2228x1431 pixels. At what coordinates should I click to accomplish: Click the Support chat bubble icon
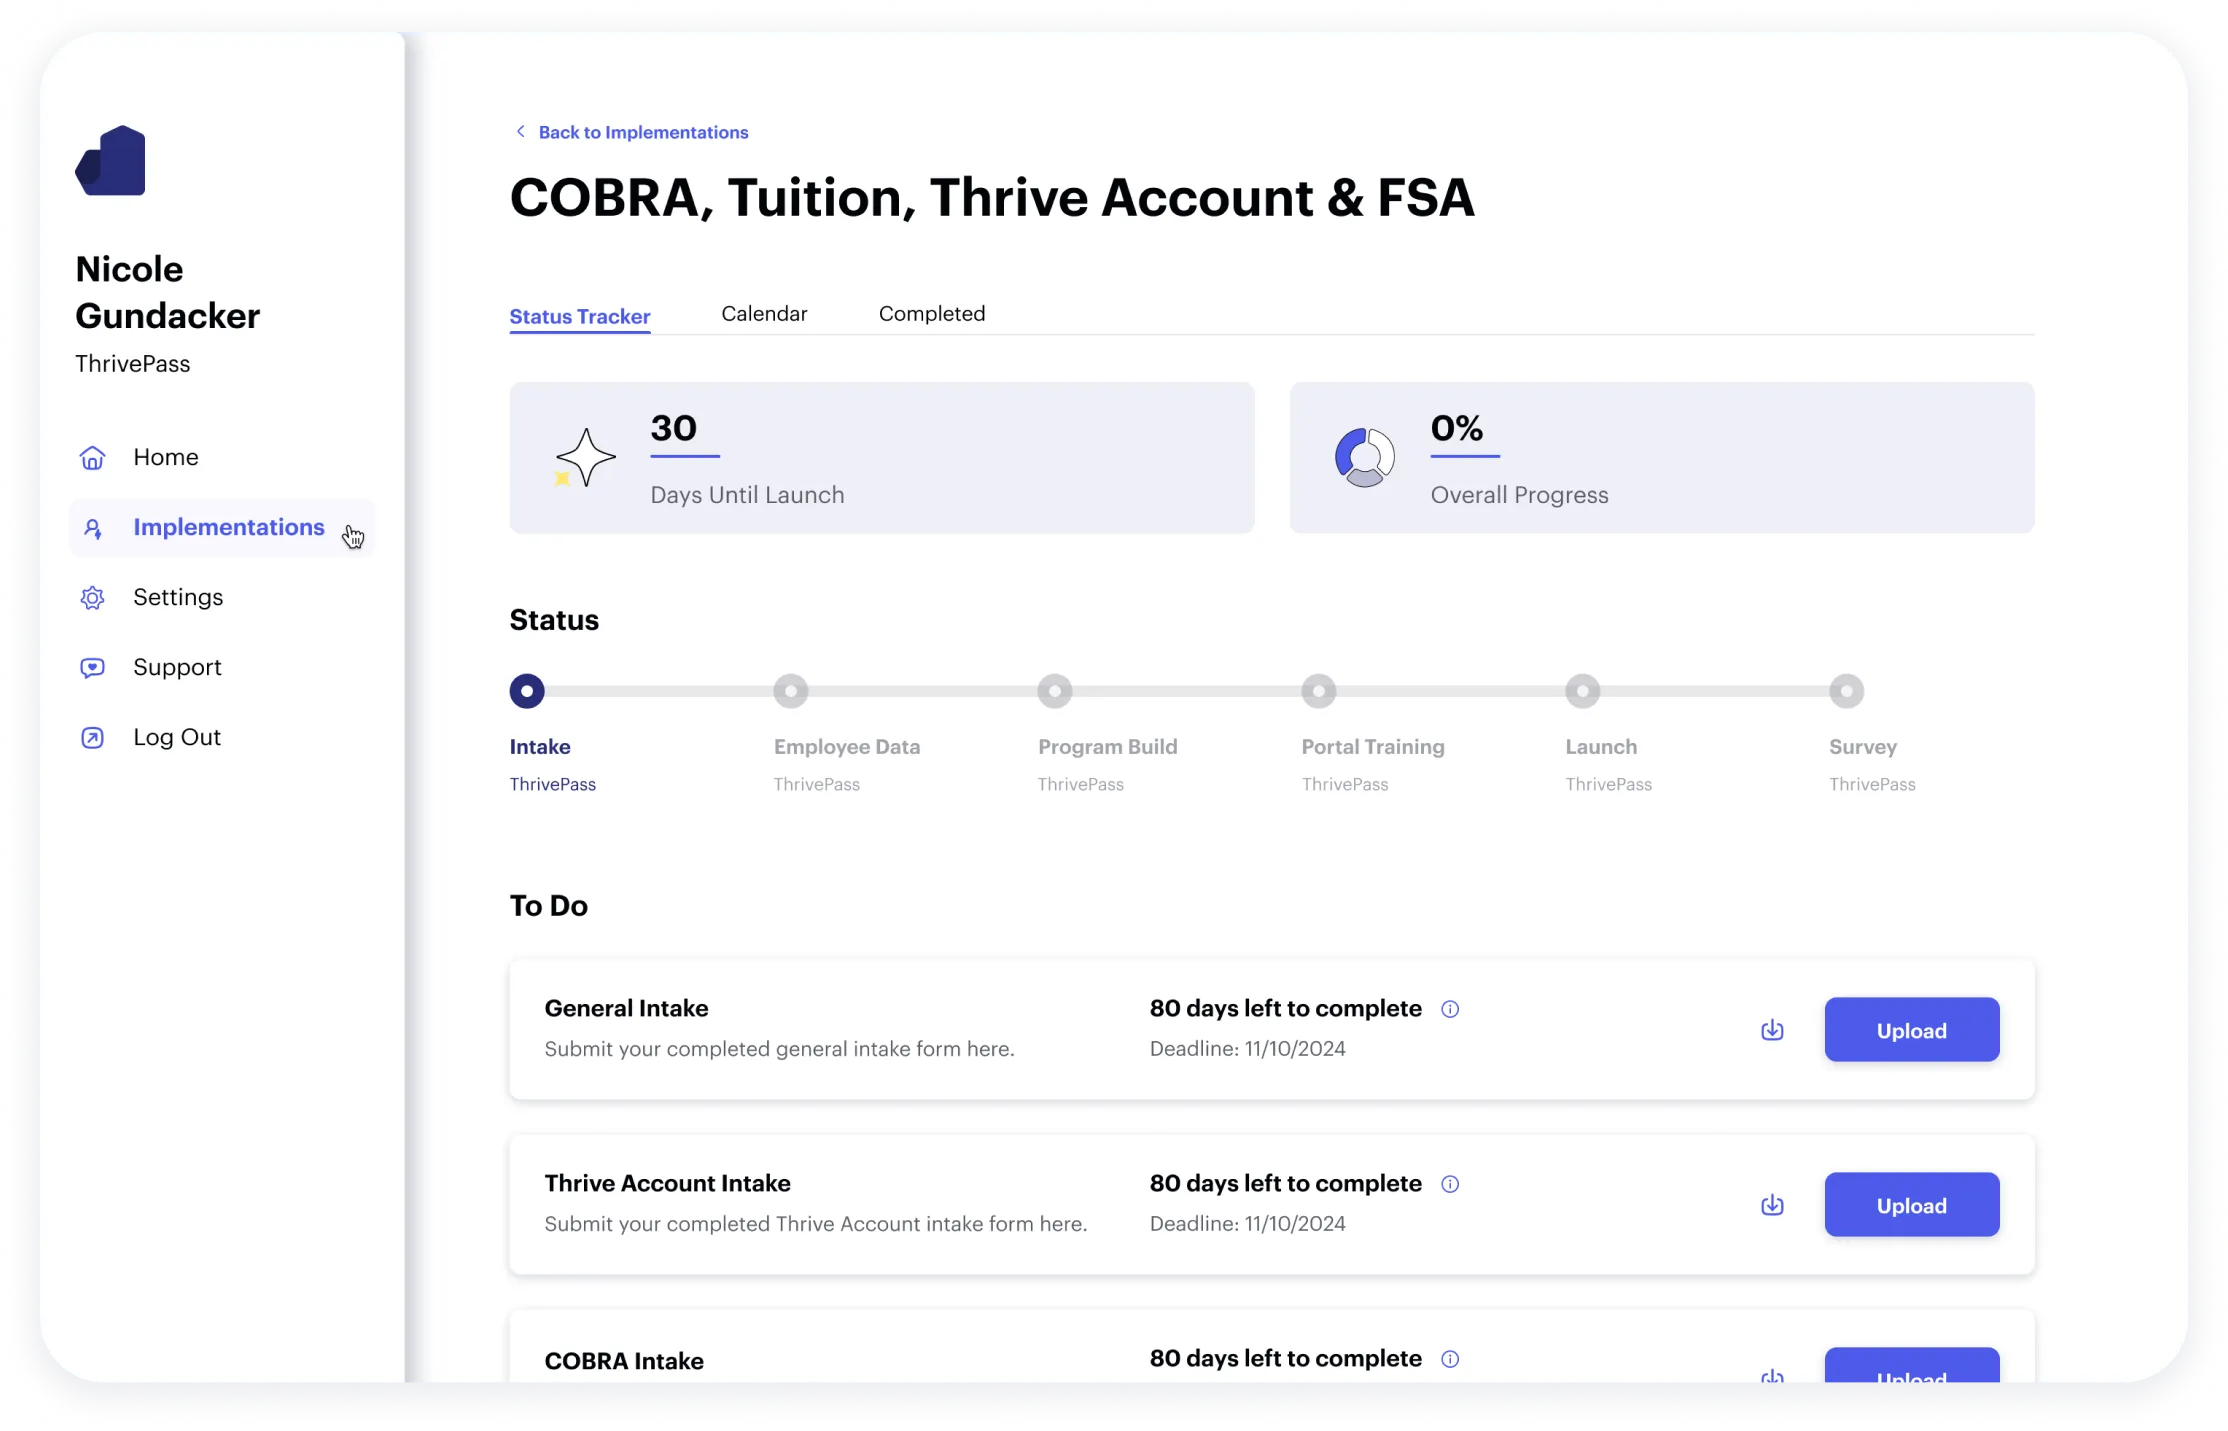(x=92, y=667)
